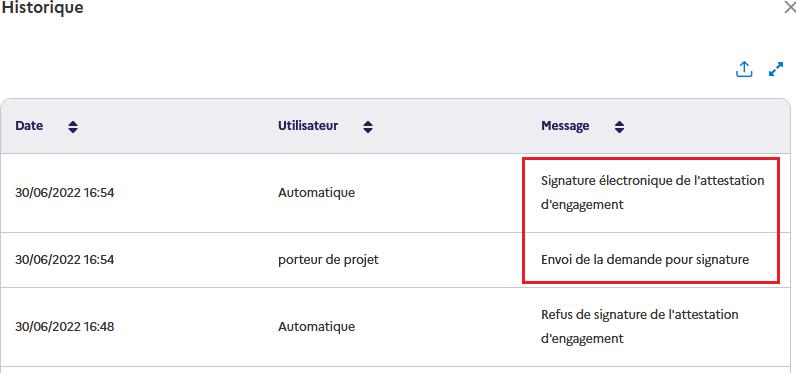Screen dimensions: 796x373
Task: Expand the table to full screen
Action: tap(776, 70)
